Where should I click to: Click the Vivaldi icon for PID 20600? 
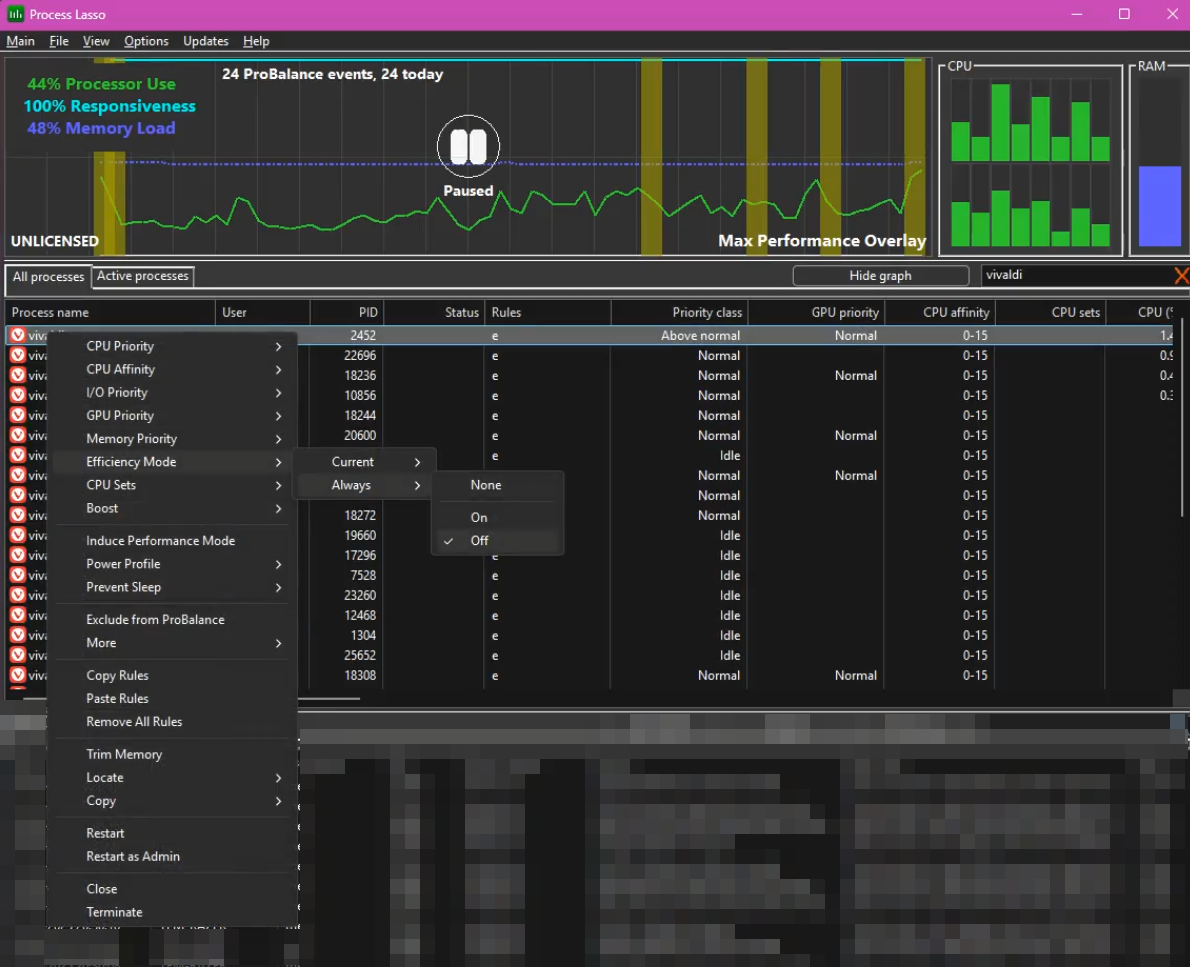coord(17,435)
